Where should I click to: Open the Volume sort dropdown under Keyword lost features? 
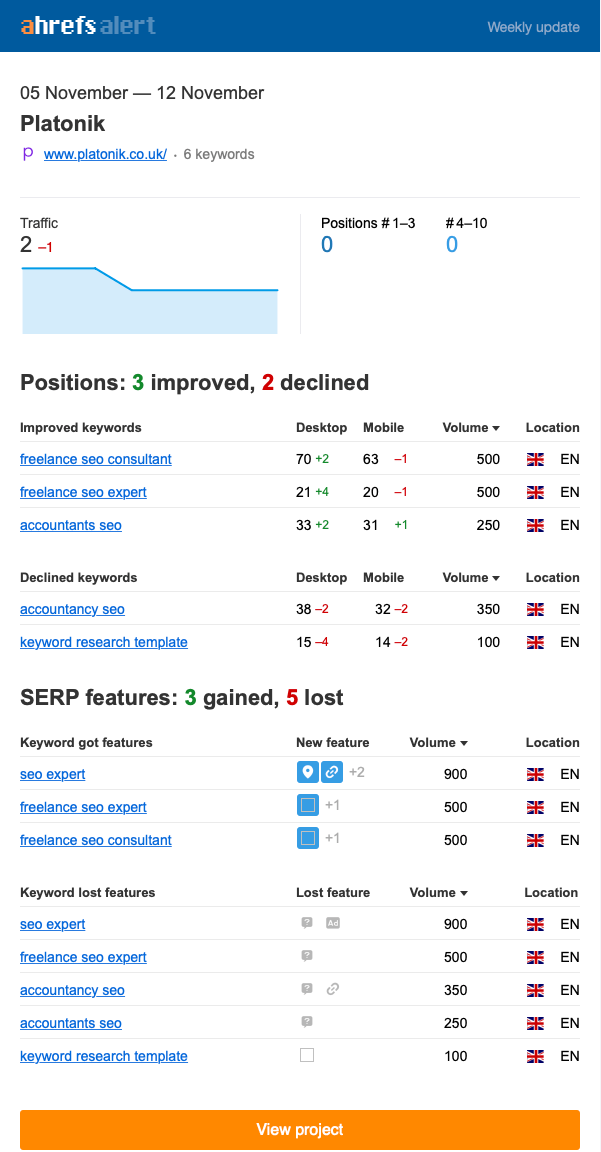coord(437,892)
